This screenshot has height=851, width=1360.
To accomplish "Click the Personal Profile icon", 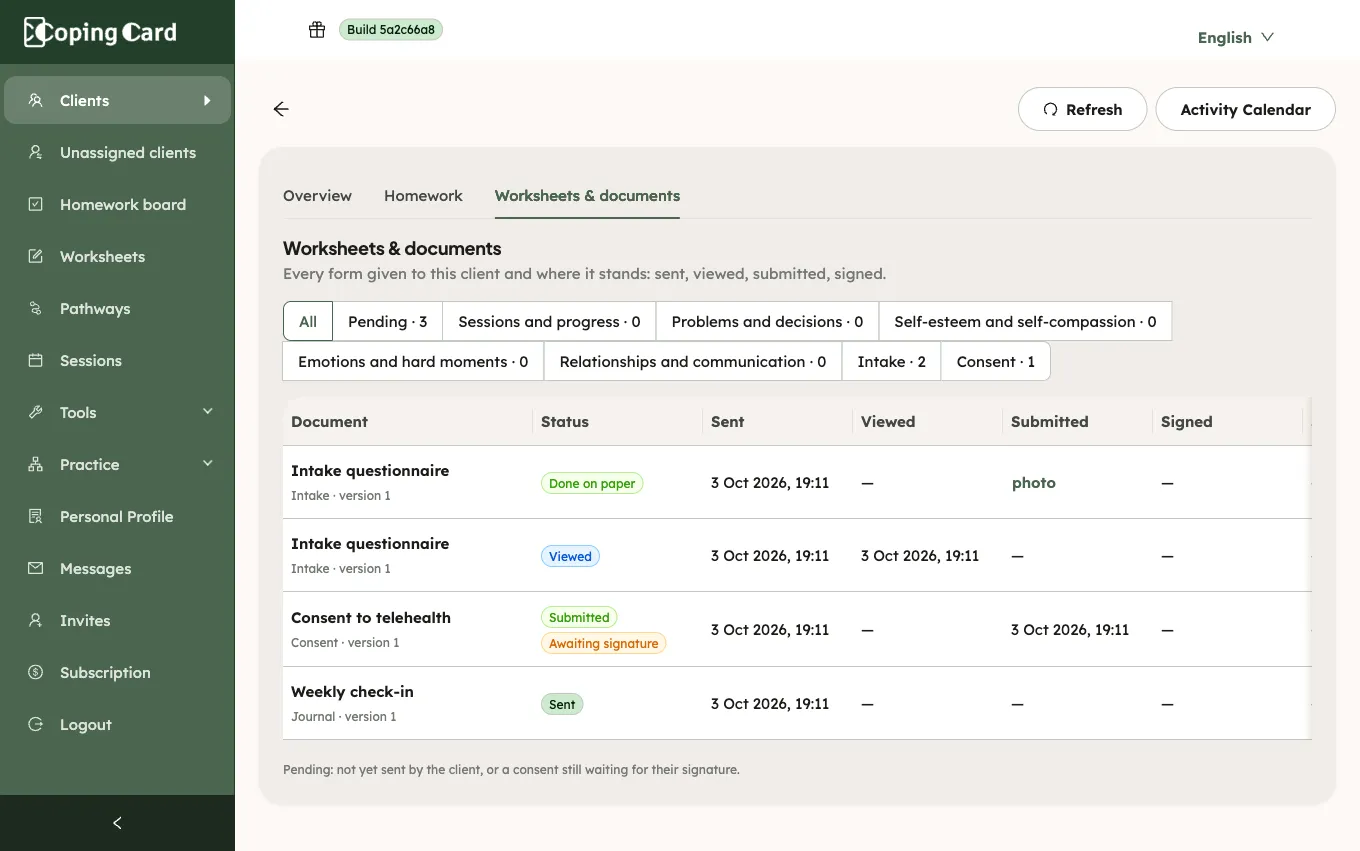I will 36,516.
